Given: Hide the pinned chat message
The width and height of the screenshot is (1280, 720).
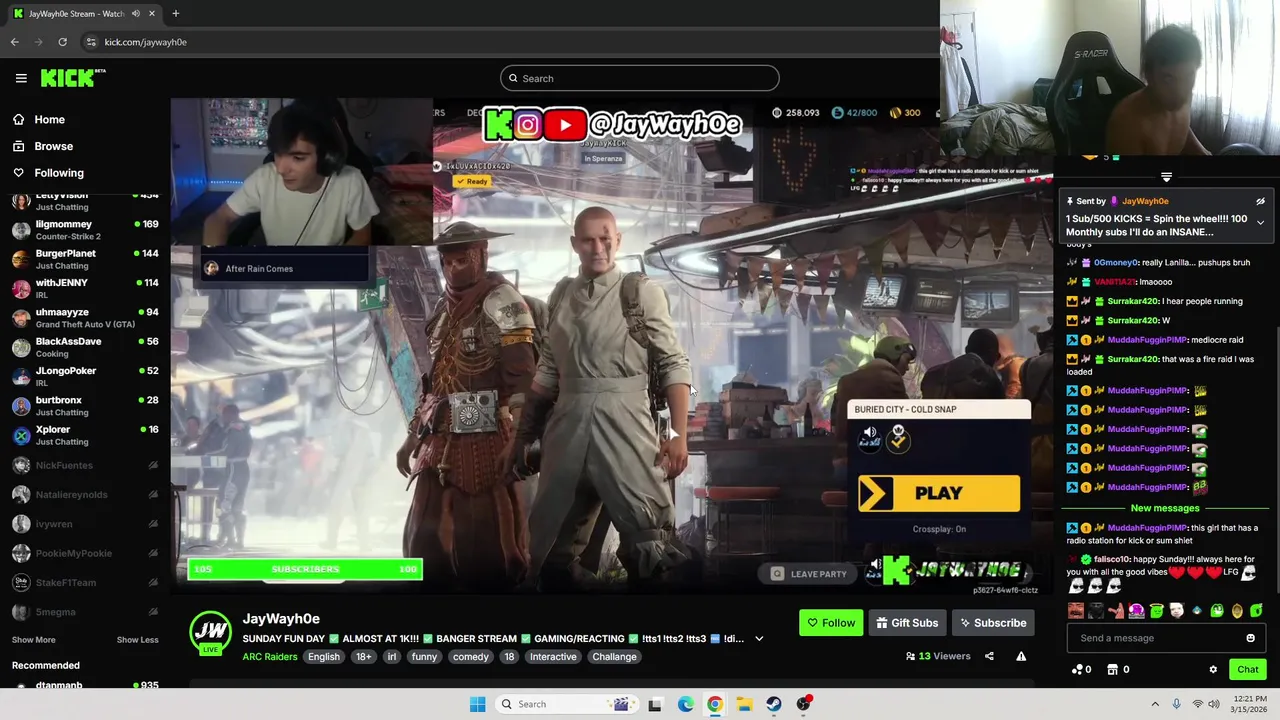Looking at the screenshot, I should click(1260, 201).
